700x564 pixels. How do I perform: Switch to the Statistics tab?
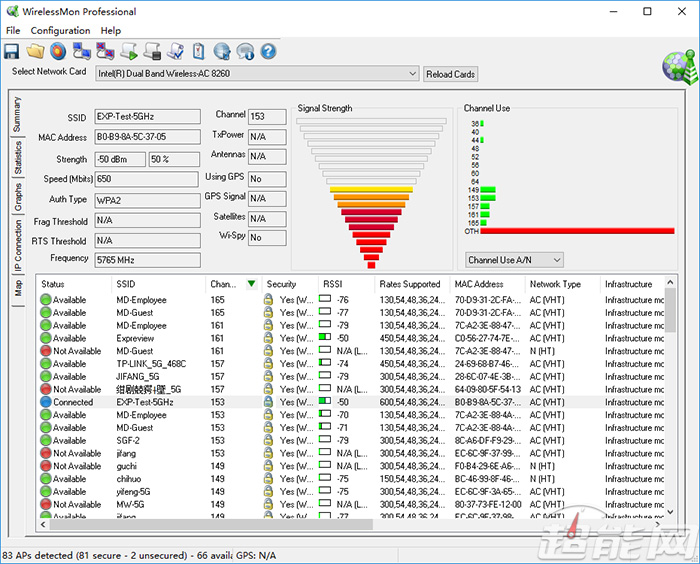tap(18, 157)
